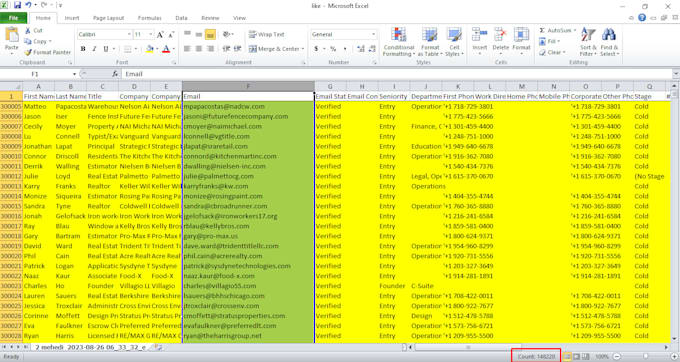Click the zoom slider in the status bar
Image resolution: width=680 pixels, height=362 pixels.
click(x=645, y=356)
